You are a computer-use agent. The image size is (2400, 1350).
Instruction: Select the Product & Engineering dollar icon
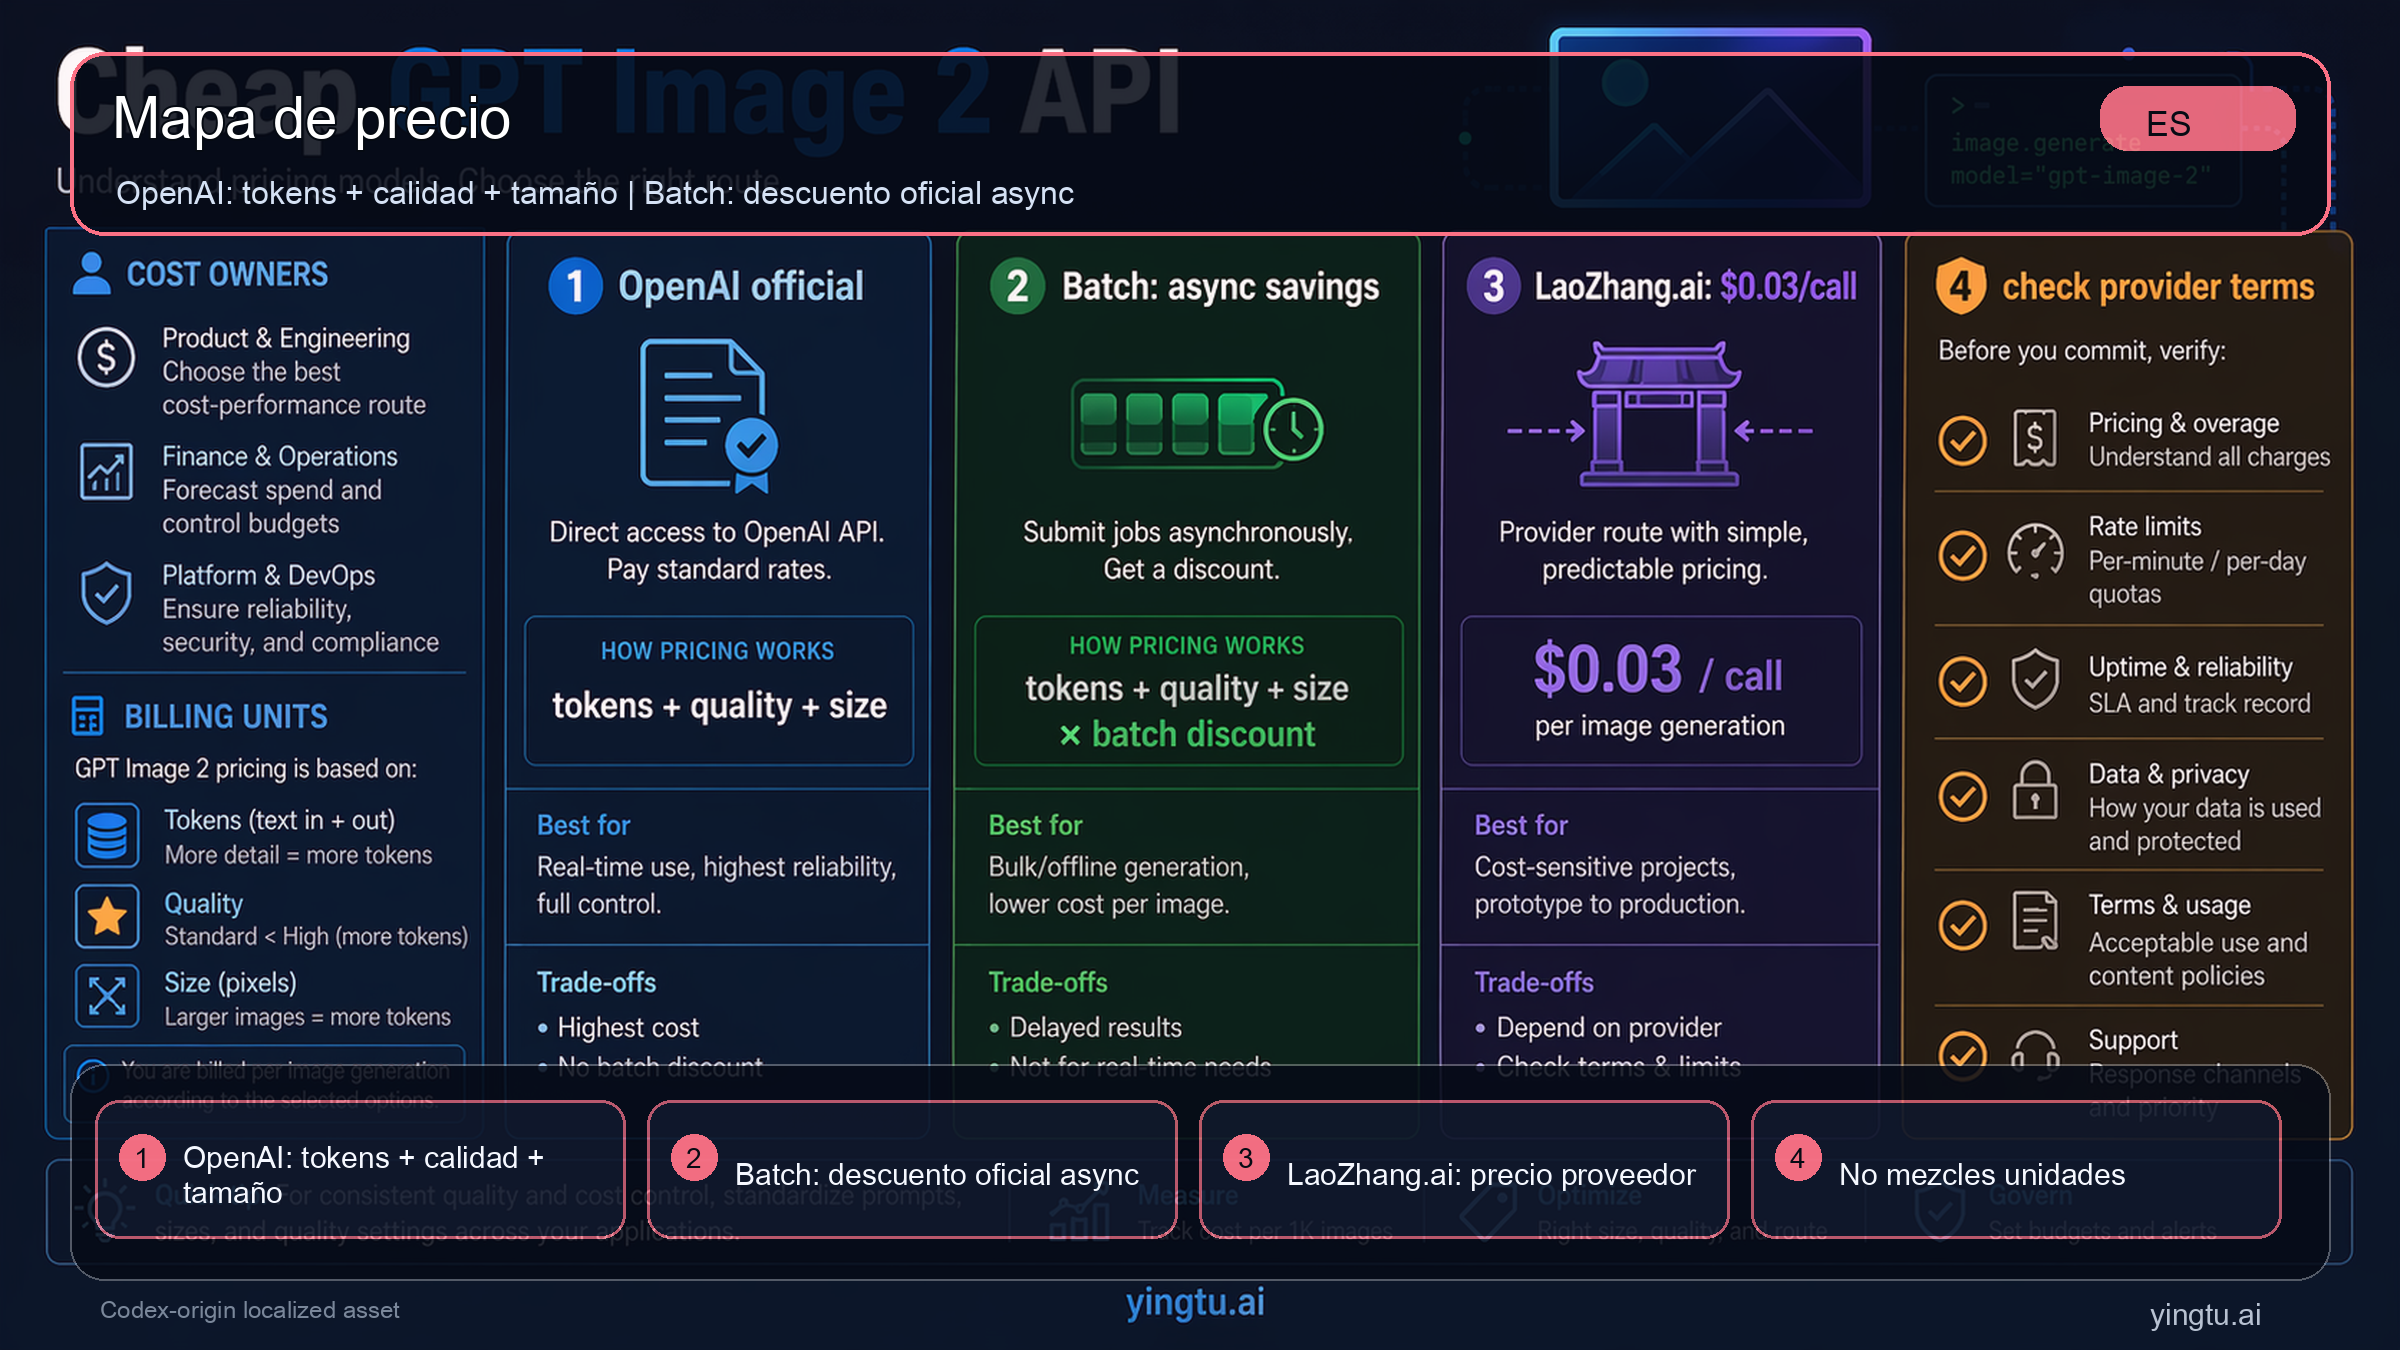(x=105, y=358)
